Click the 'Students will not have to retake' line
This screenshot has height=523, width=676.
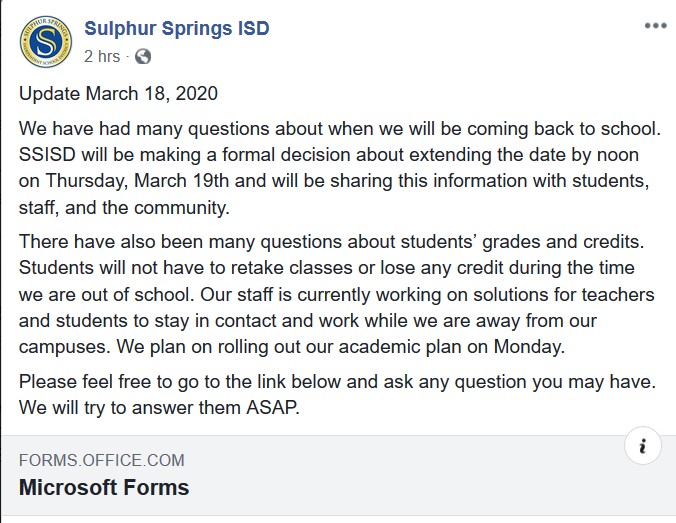point(327,268)
